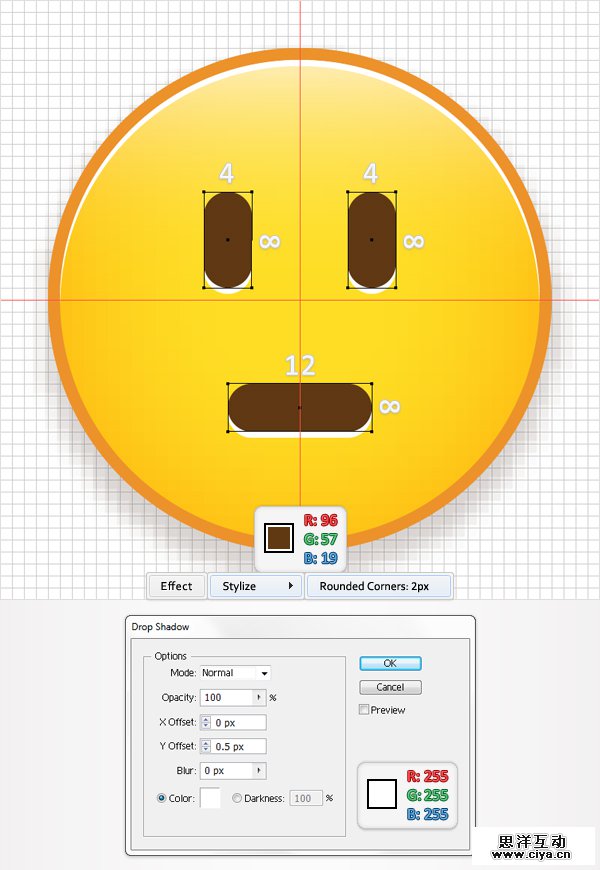
Task: Open the Stylize submenu
Action: pos(256,586)
